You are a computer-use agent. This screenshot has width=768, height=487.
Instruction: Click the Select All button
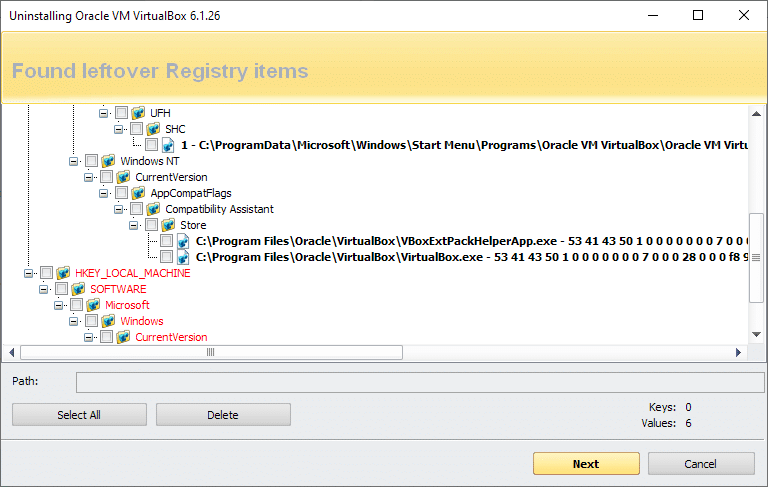[x=79, y=414]
